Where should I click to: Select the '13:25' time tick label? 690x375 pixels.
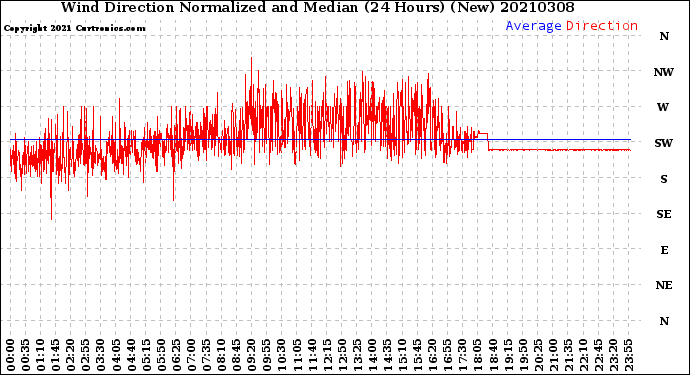(x=357, y=355)
